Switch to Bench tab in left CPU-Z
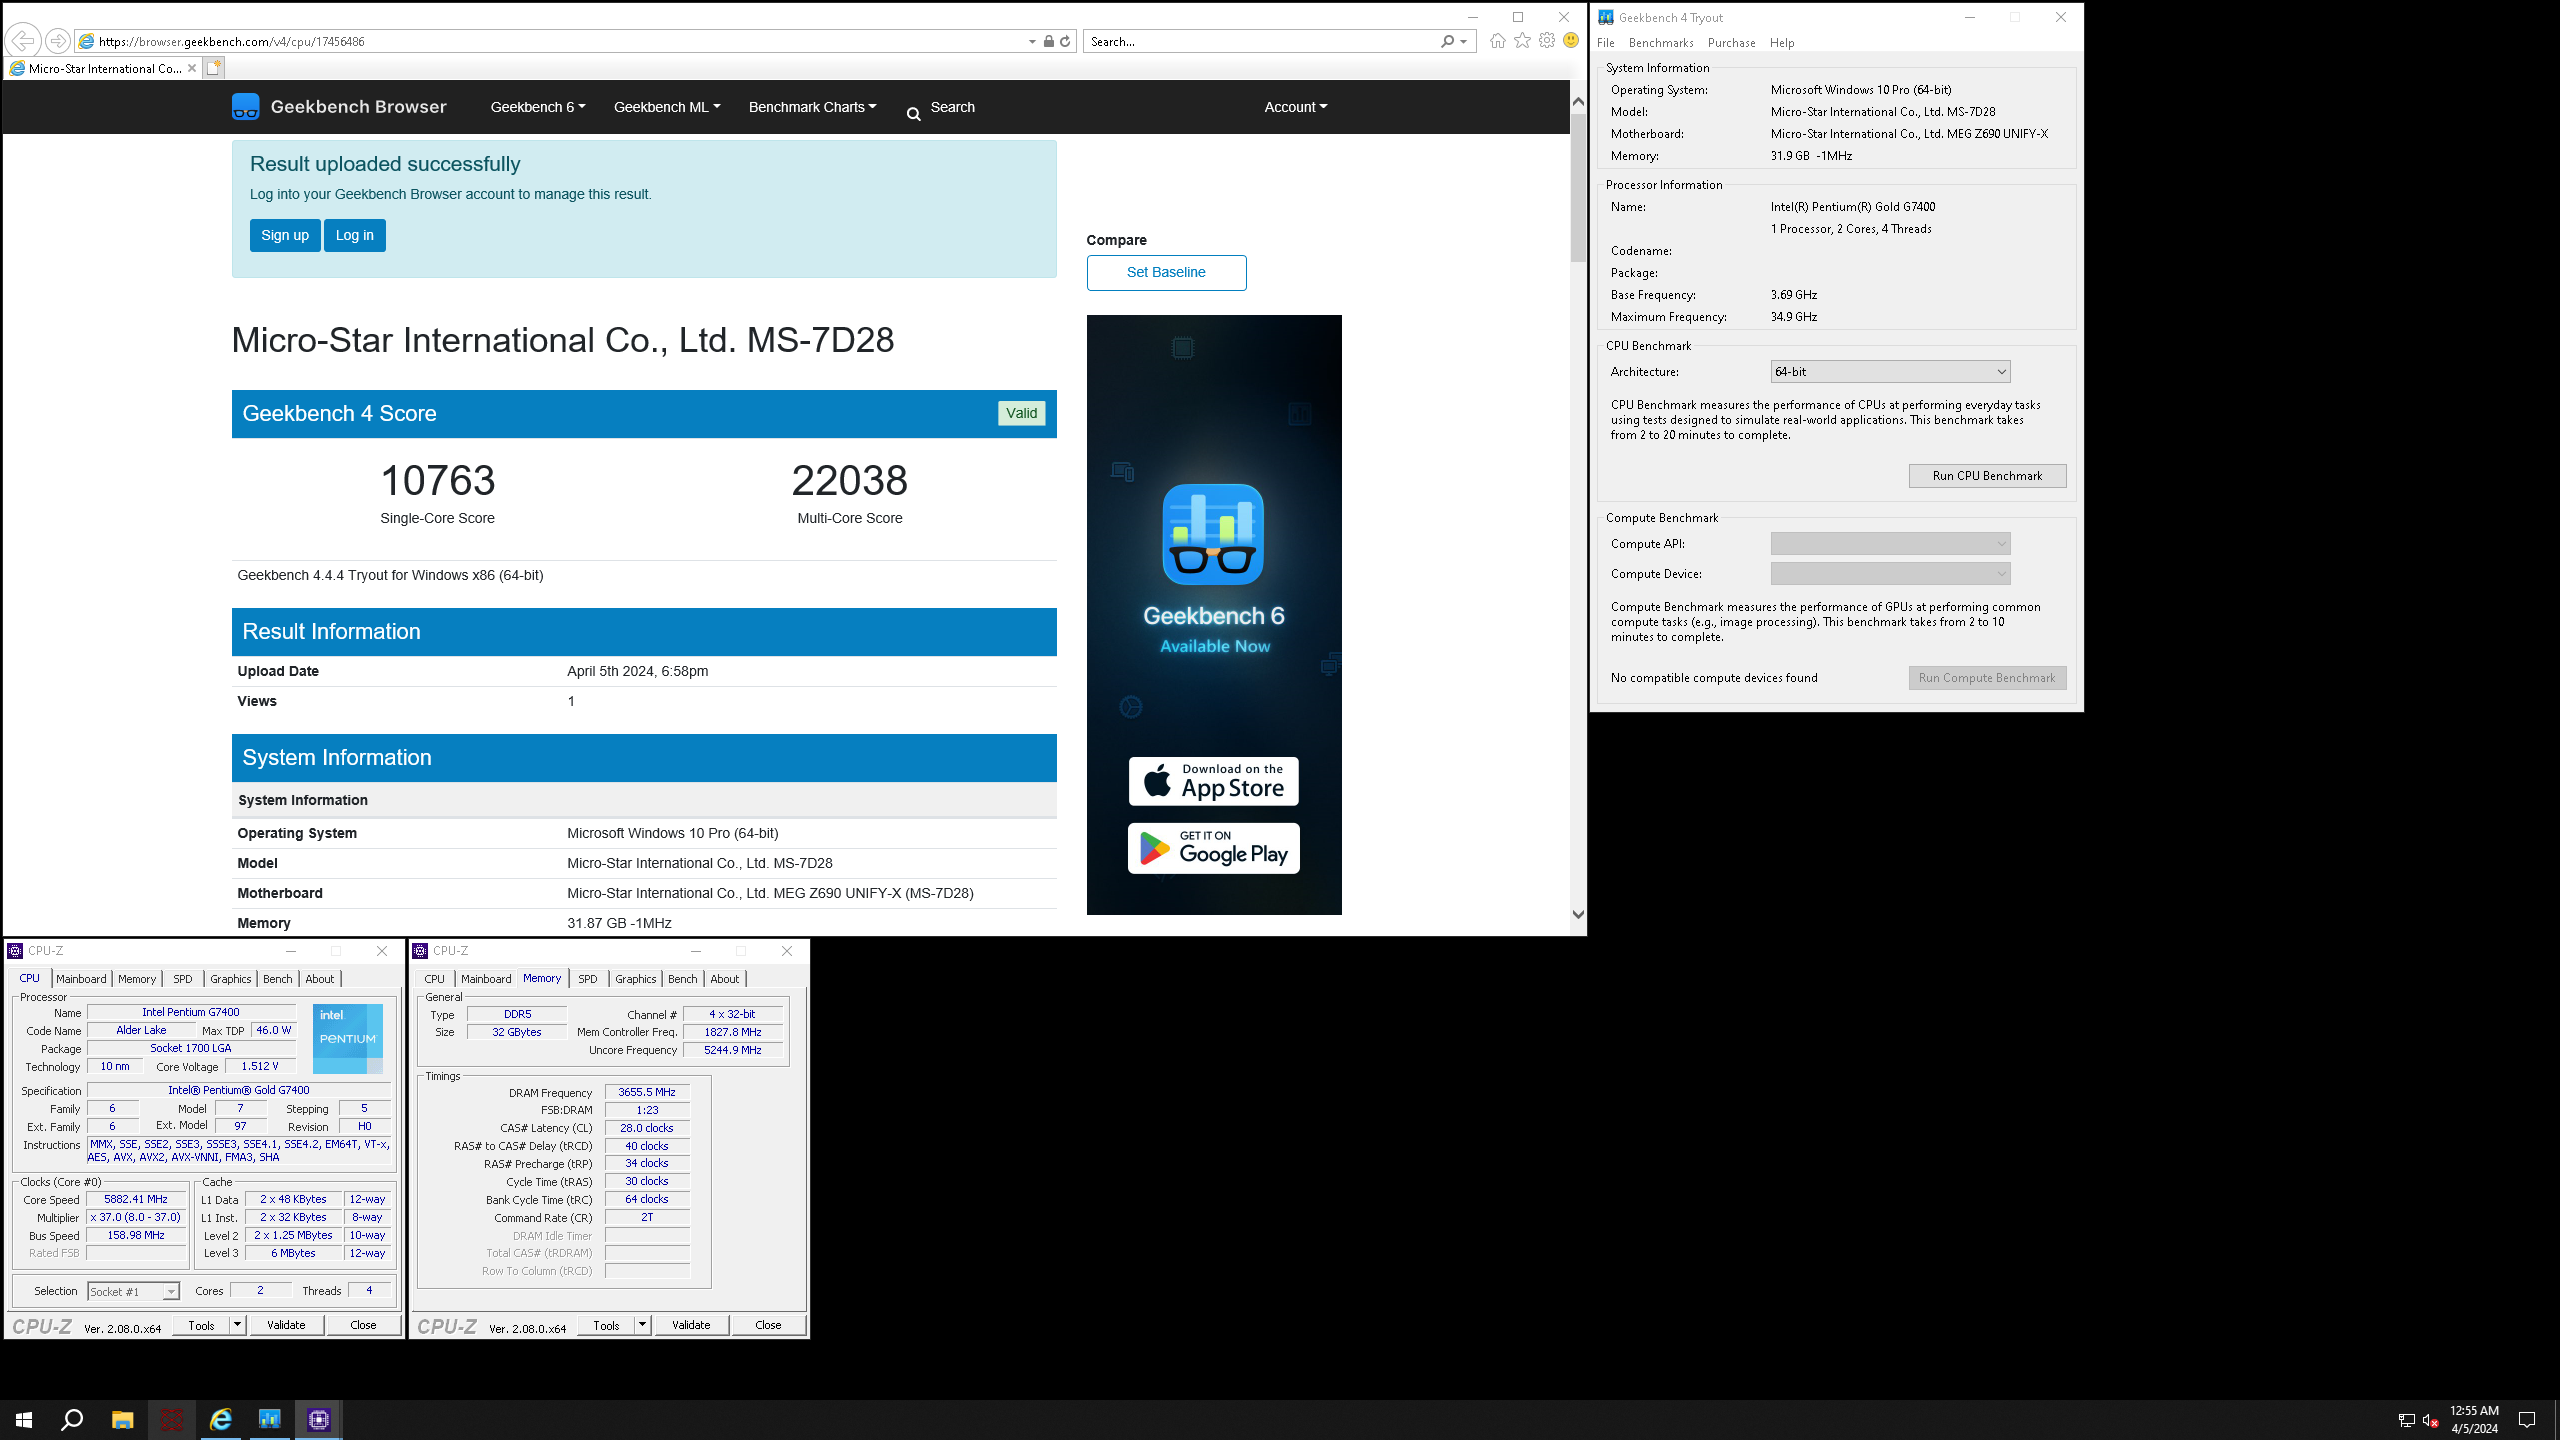The image size is (2560, 1440). [278, 979]
